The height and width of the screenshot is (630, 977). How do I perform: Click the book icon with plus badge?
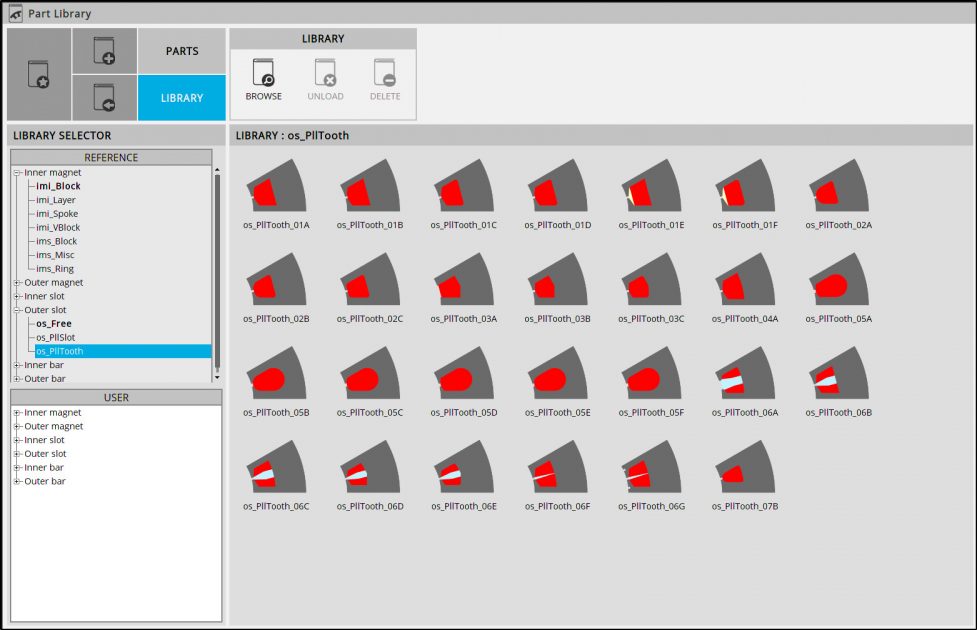pos(104,51)
